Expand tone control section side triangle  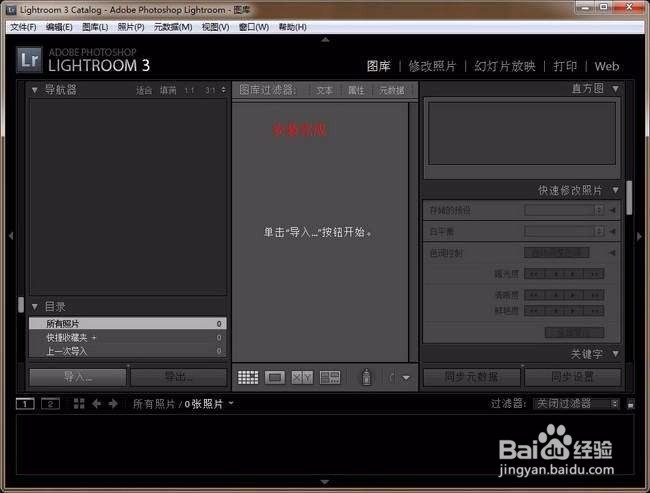coord(612,253)
